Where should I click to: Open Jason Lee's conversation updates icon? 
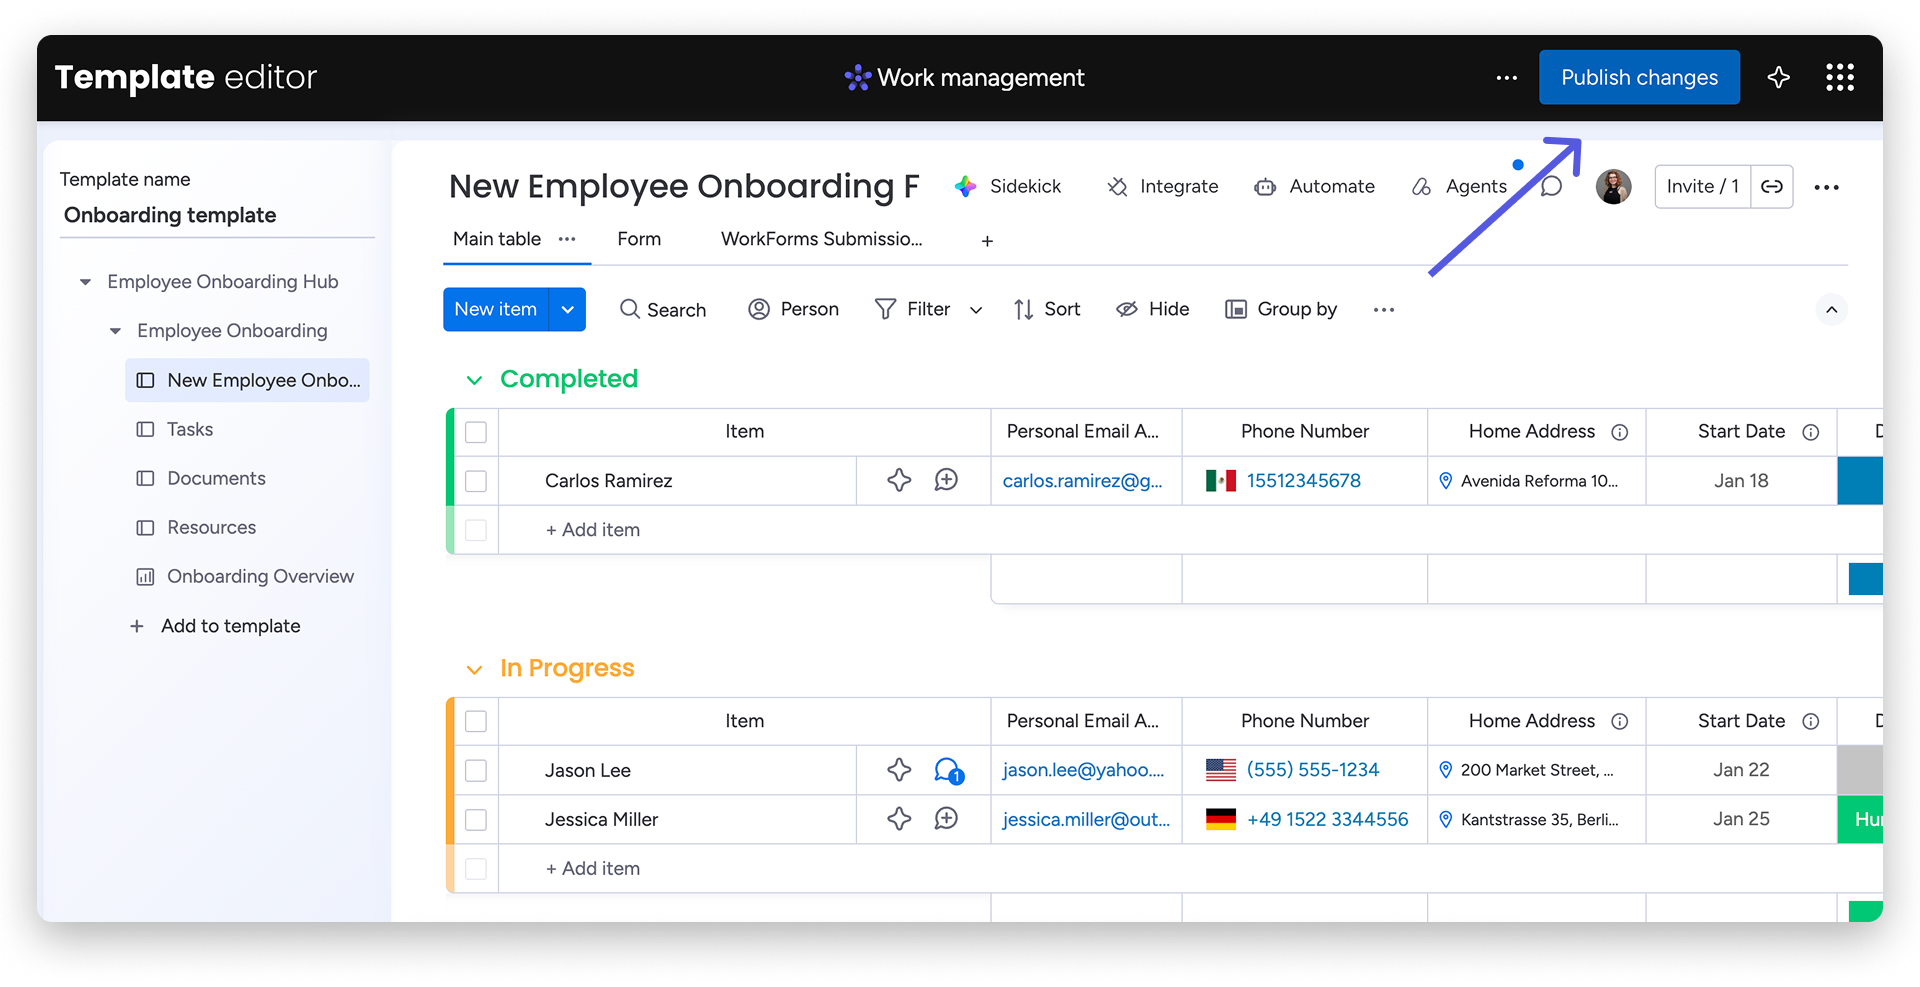tap(947, 770)
